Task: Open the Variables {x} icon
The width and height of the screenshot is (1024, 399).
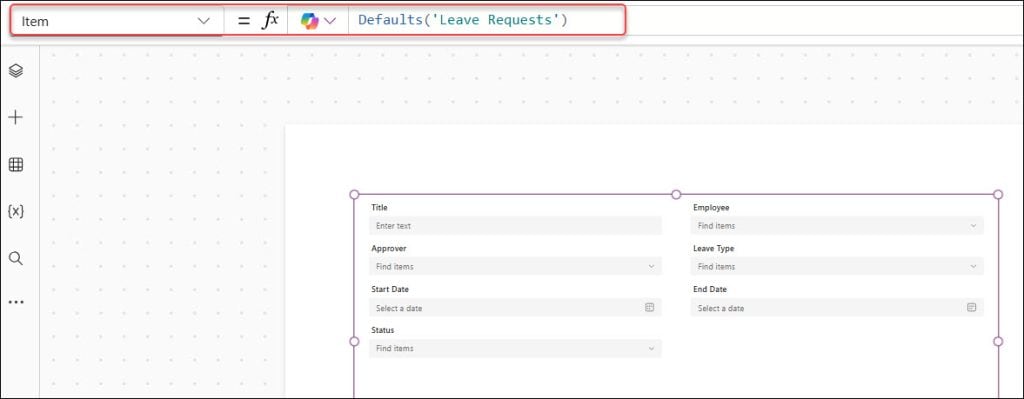Action: coord(16,212)
